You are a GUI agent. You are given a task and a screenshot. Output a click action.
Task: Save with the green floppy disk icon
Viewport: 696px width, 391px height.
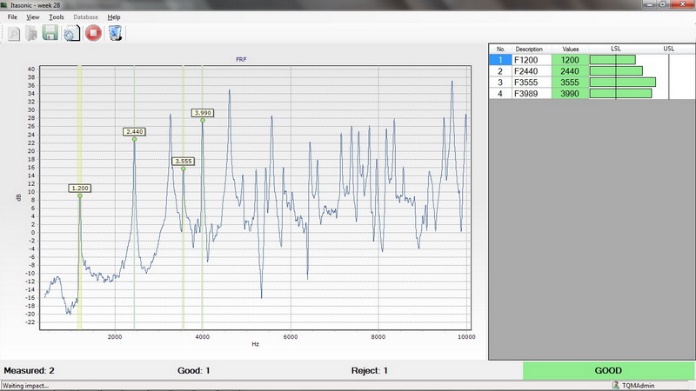[50, 33]
